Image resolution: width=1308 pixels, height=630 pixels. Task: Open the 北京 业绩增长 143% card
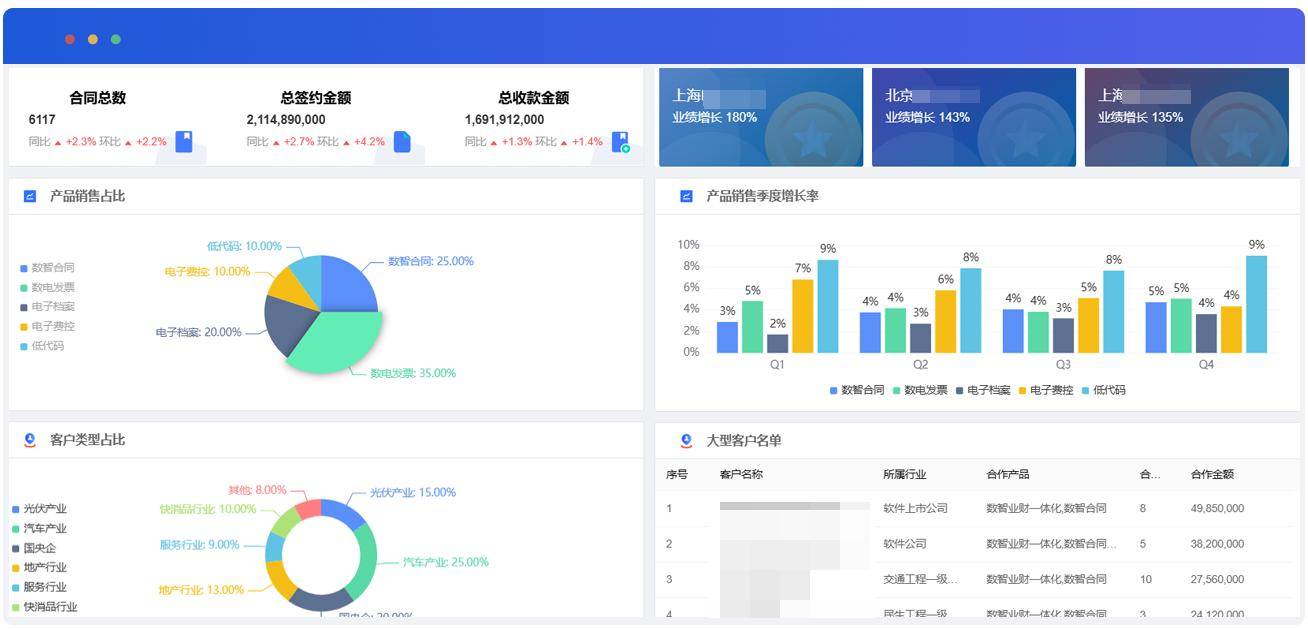pos(973,117)
